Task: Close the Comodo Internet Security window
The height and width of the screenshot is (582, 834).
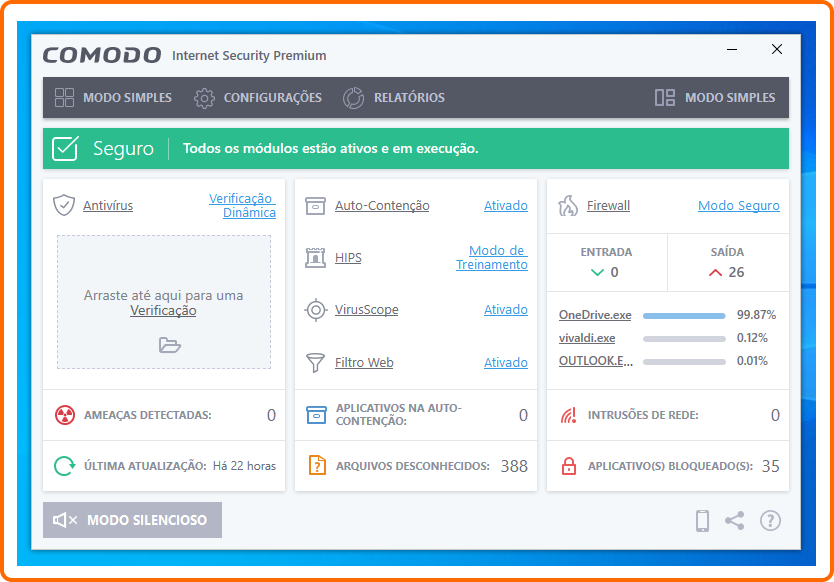Action: point(777,49)
